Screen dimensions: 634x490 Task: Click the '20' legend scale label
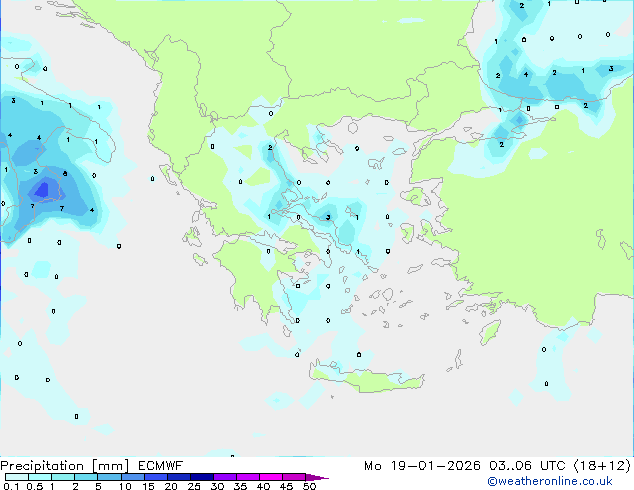point(171,486)
